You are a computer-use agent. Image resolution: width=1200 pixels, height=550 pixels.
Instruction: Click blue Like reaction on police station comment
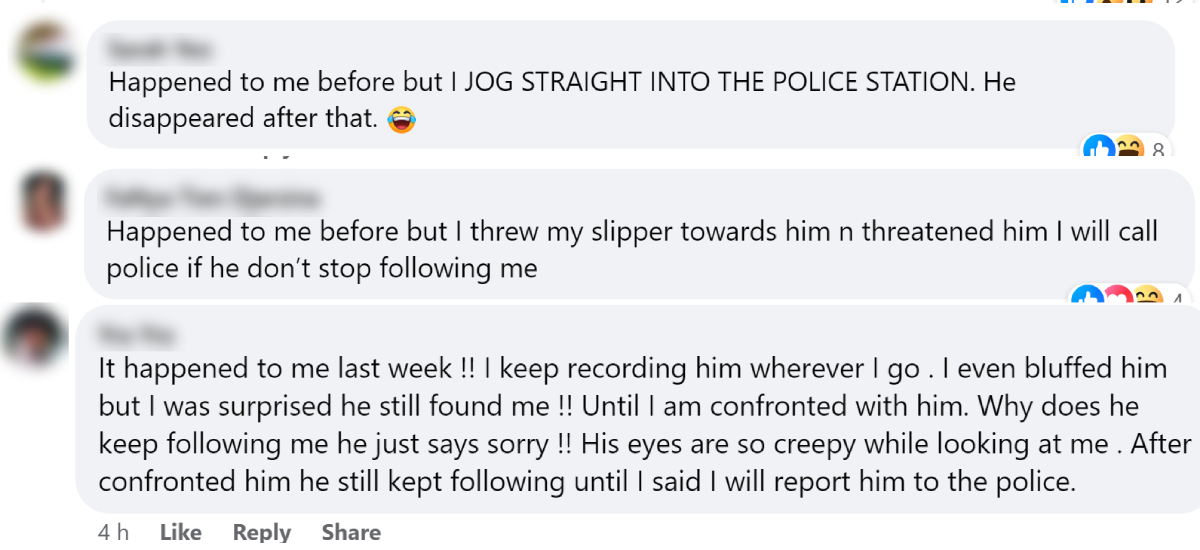pyautogui.click(x=1098, y=149)
